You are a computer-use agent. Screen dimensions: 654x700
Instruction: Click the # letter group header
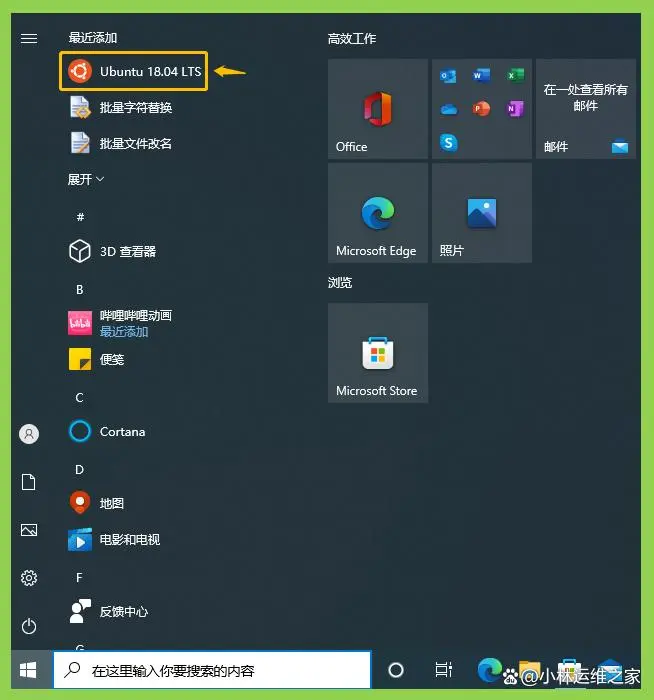coord(80,217)
